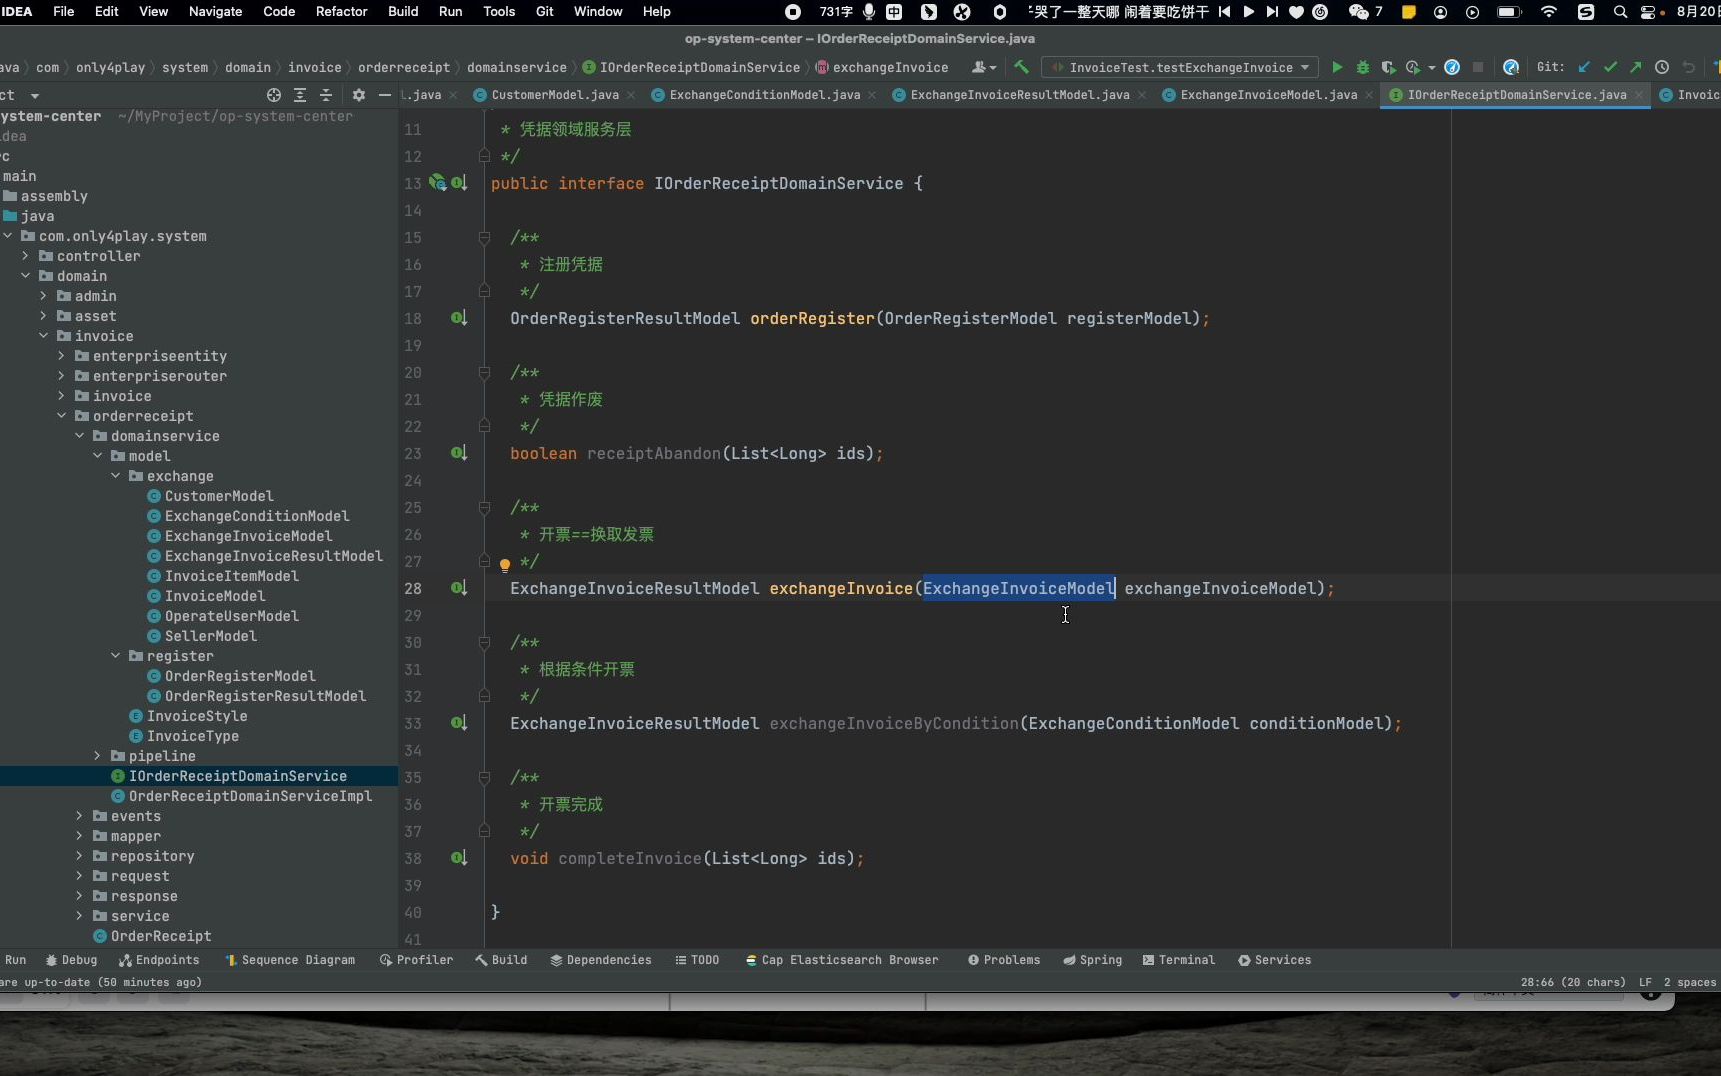Open the user account dropdown in toolbar
Screen dimensions: 1721x1076
[985, 67]
